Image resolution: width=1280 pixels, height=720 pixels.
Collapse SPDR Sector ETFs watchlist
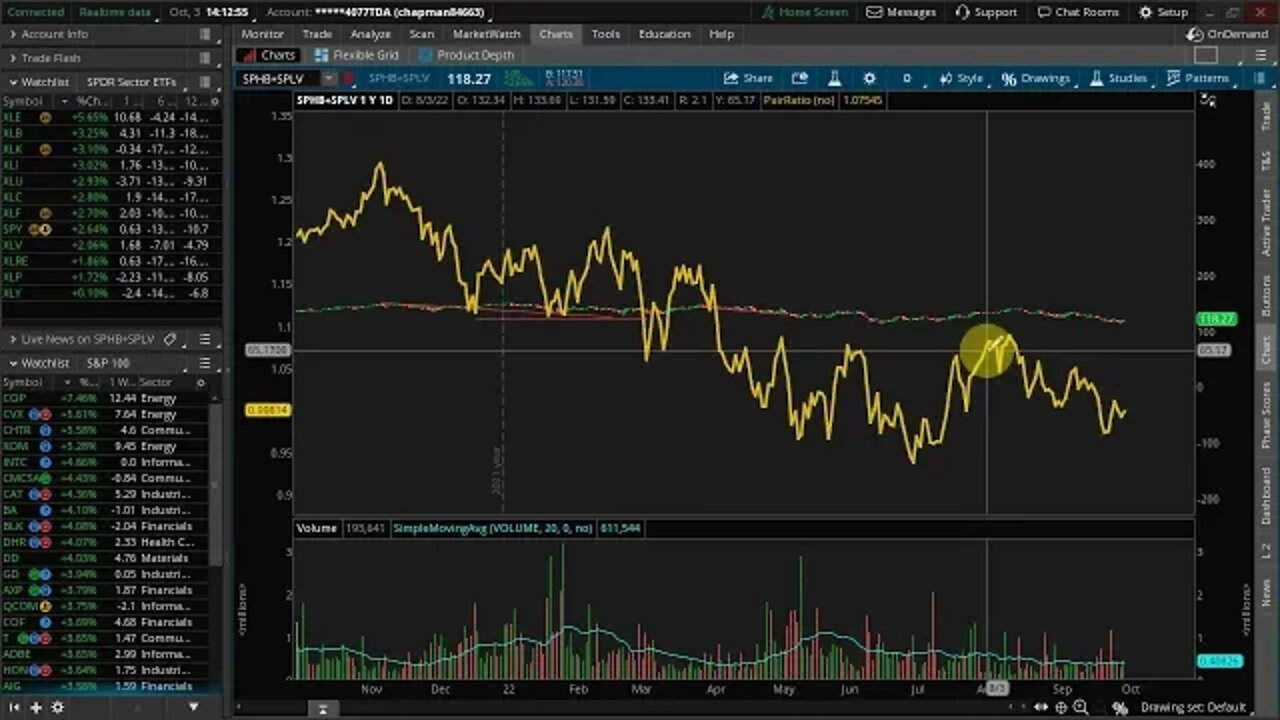12,82
